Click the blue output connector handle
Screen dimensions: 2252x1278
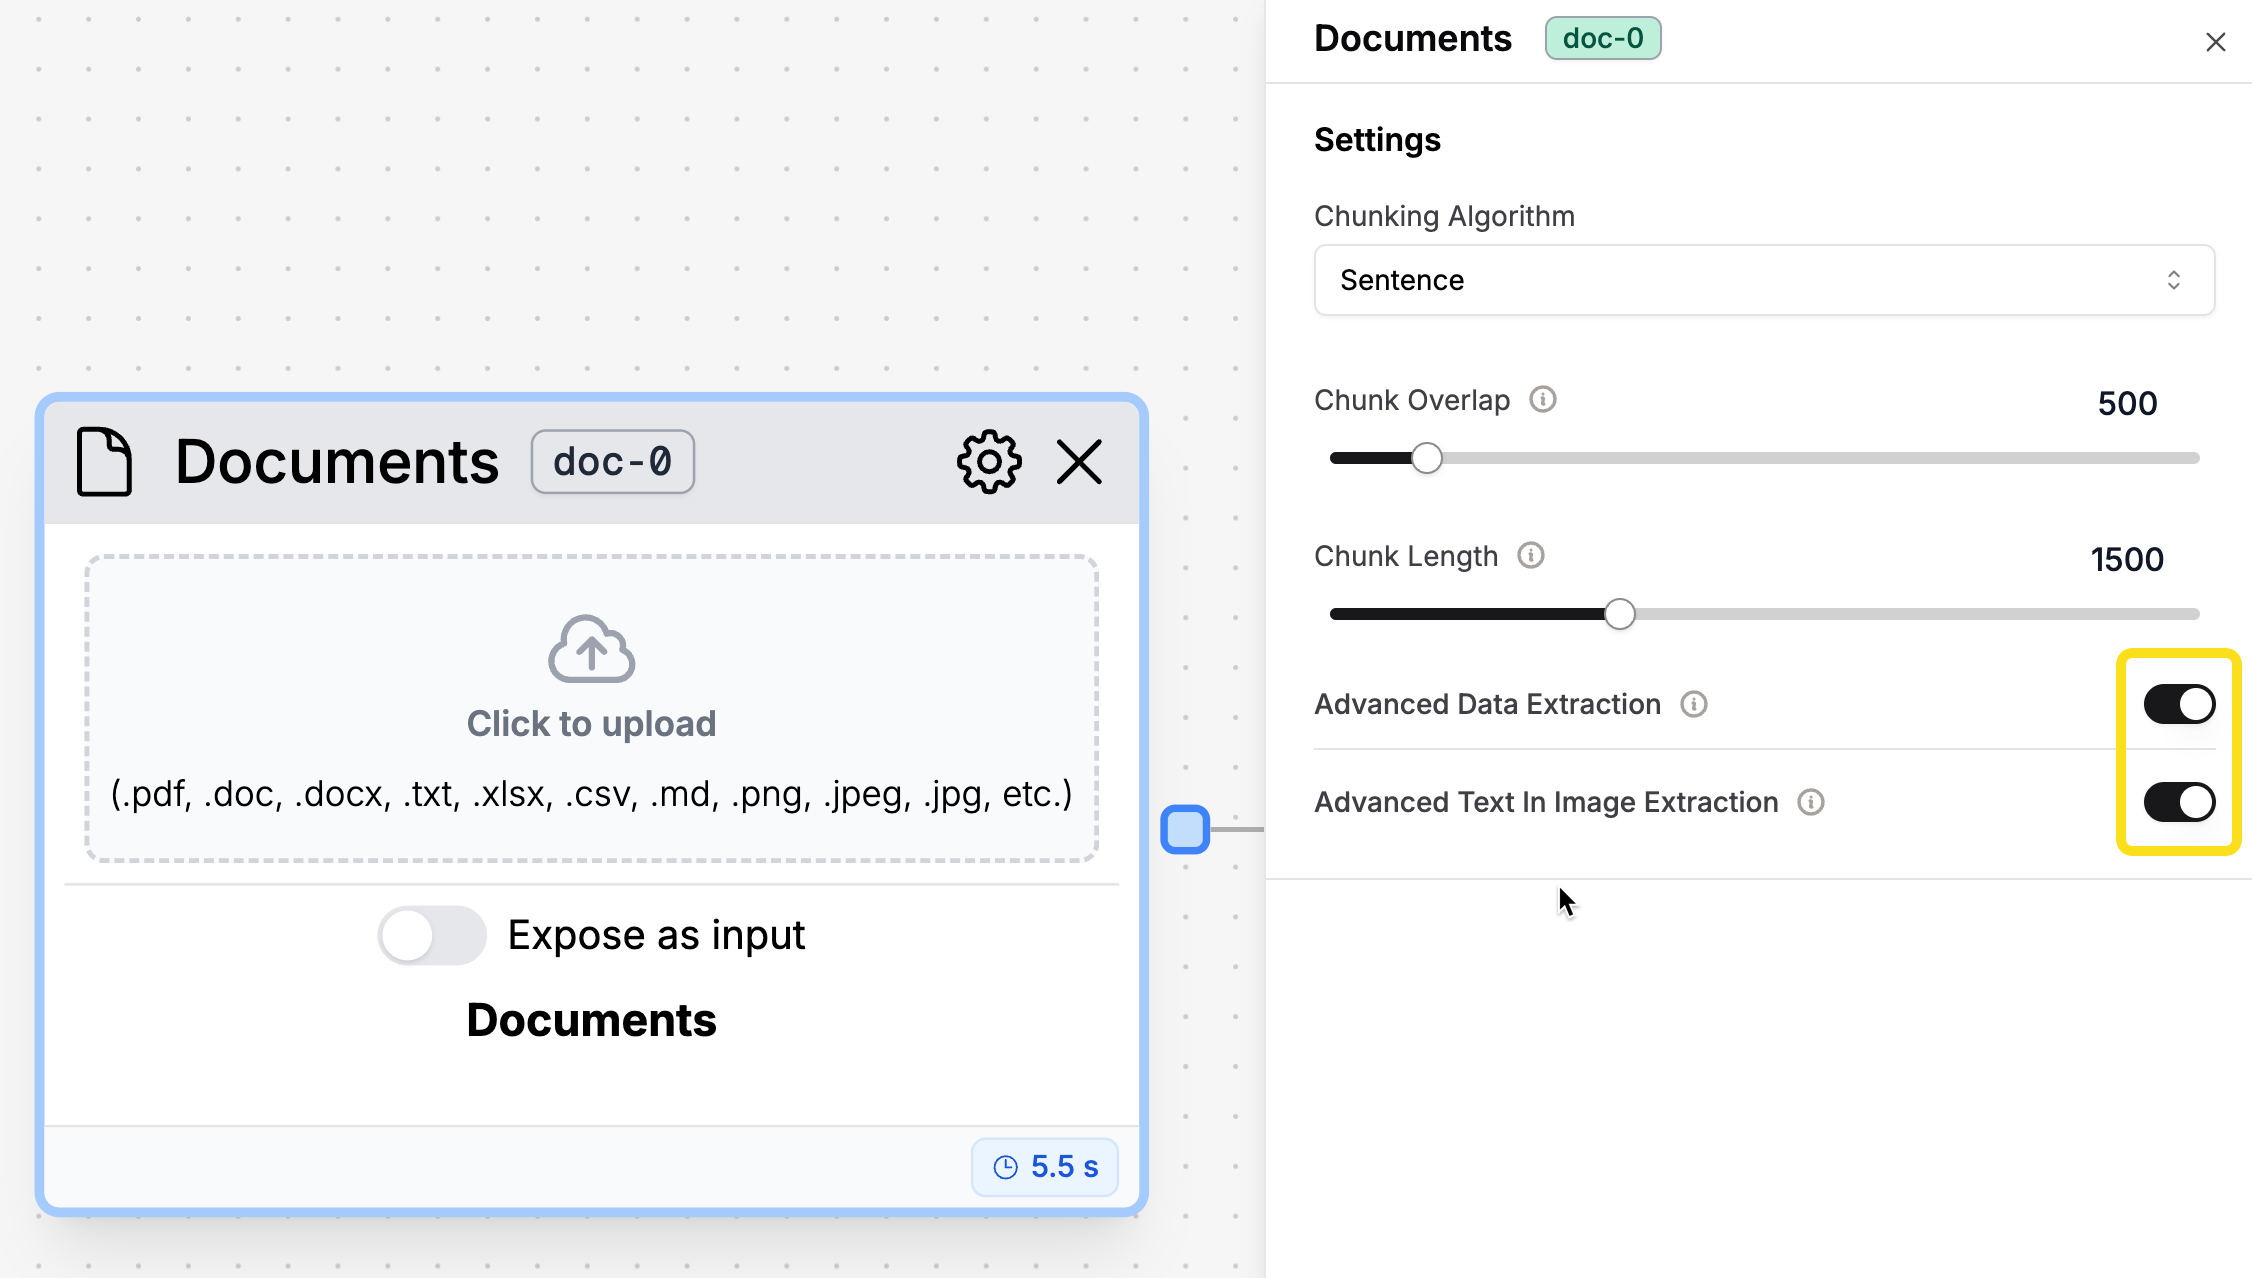tap(1185, 829)
